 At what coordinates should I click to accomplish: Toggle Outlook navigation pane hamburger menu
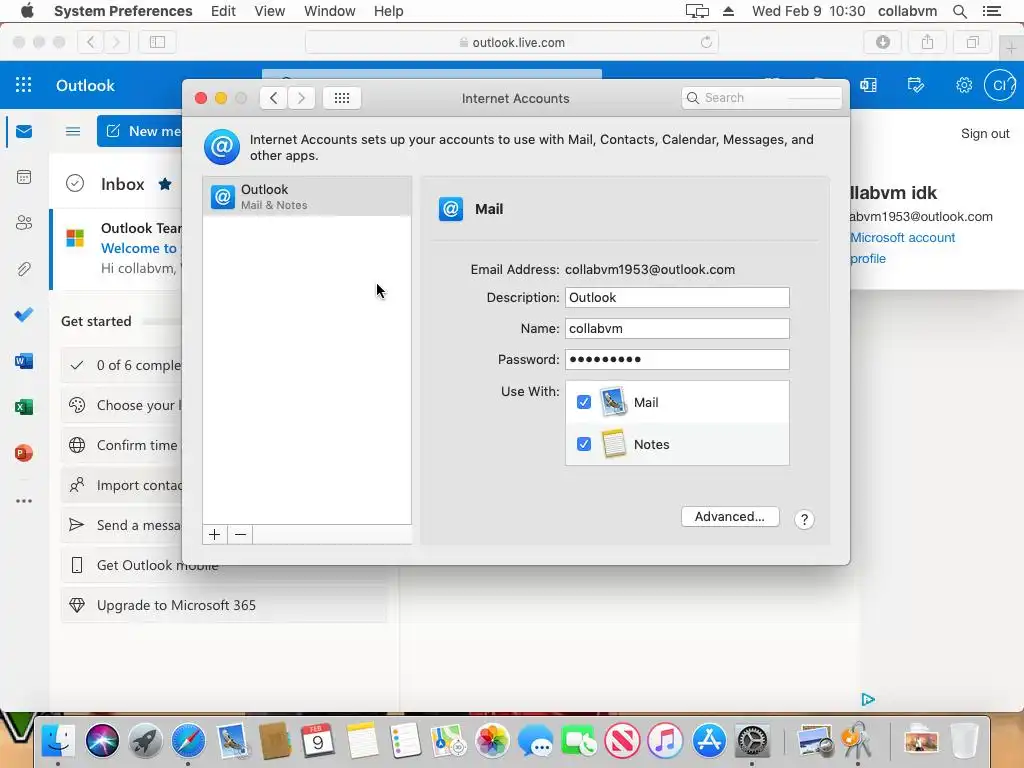73,131
